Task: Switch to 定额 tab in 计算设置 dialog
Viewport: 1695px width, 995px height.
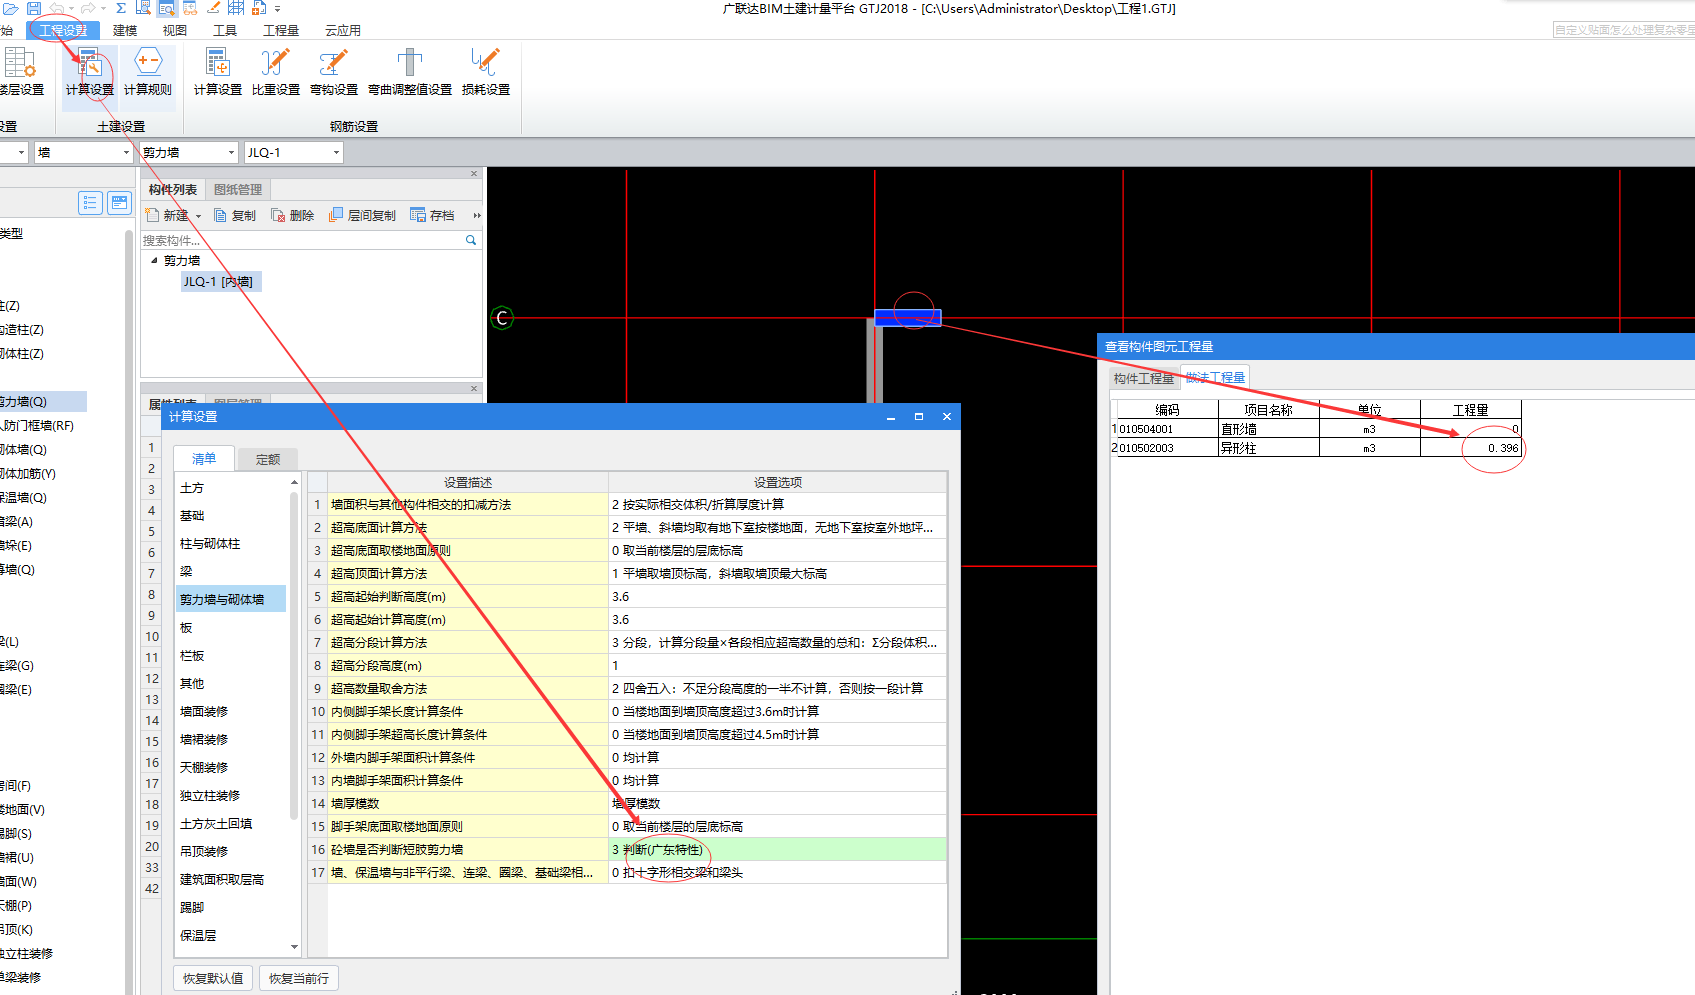Action: [268, 459]
